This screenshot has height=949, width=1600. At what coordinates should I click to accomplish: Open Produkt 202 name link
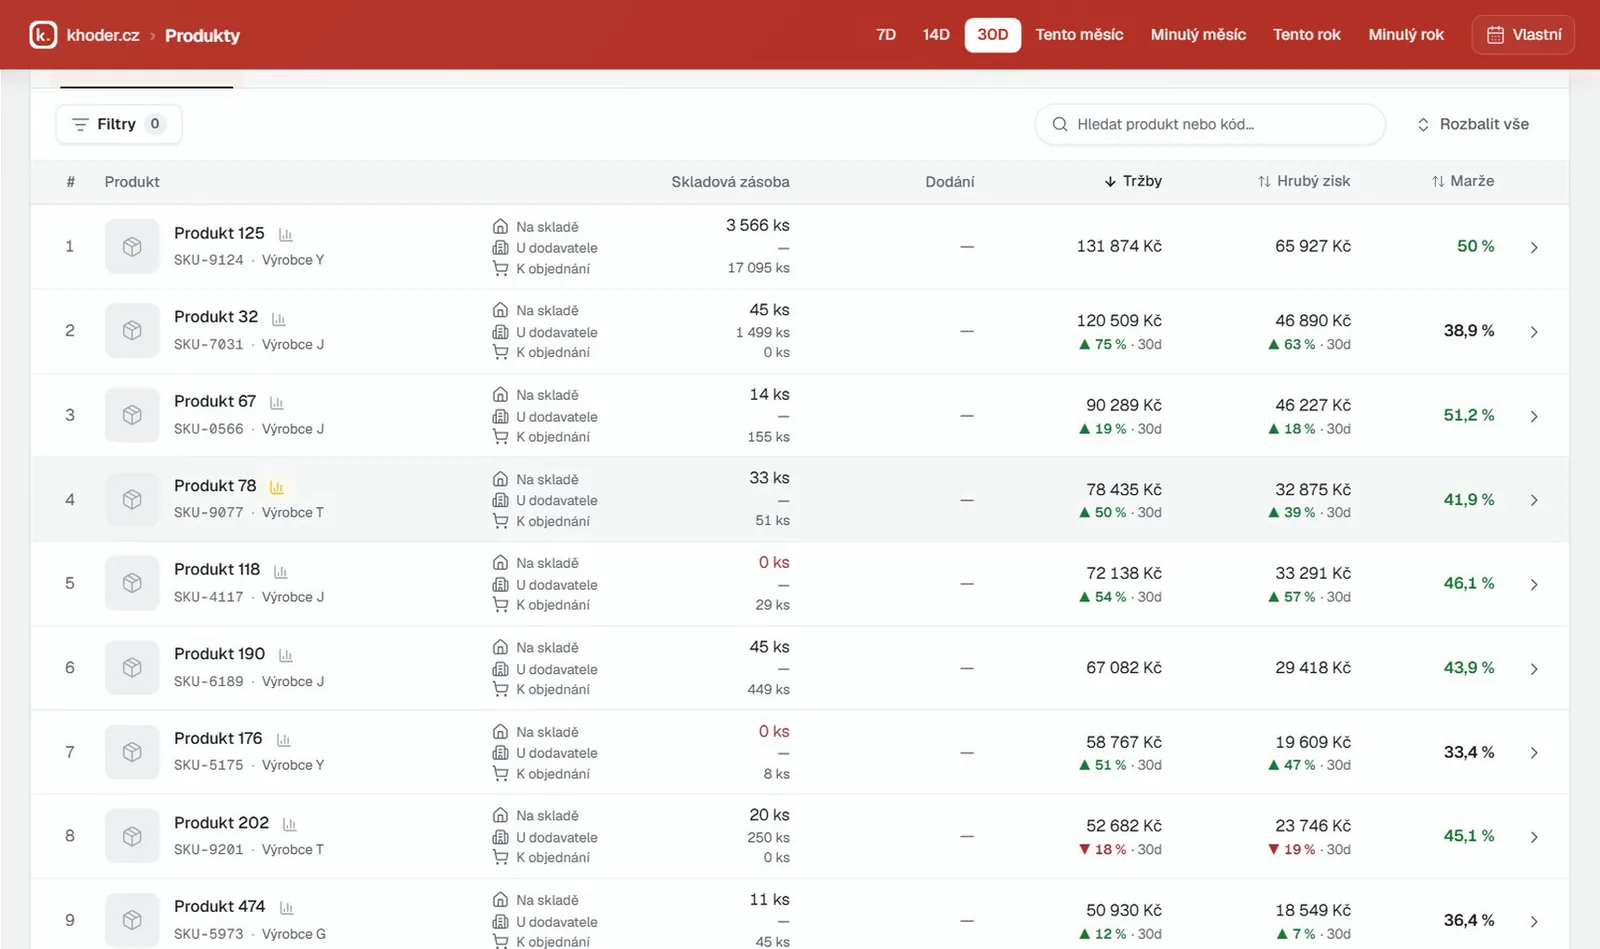click(222, 822)
